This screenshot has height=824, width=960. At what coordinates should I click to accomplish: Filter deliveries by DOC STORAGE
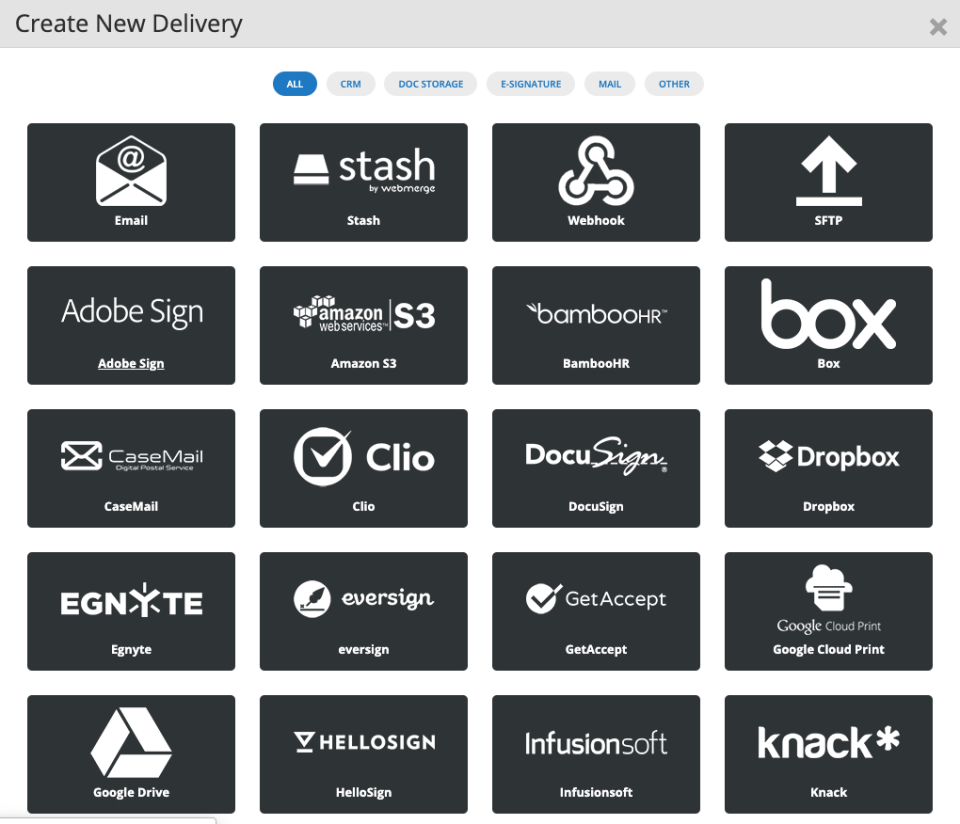[x=430, y=84]
